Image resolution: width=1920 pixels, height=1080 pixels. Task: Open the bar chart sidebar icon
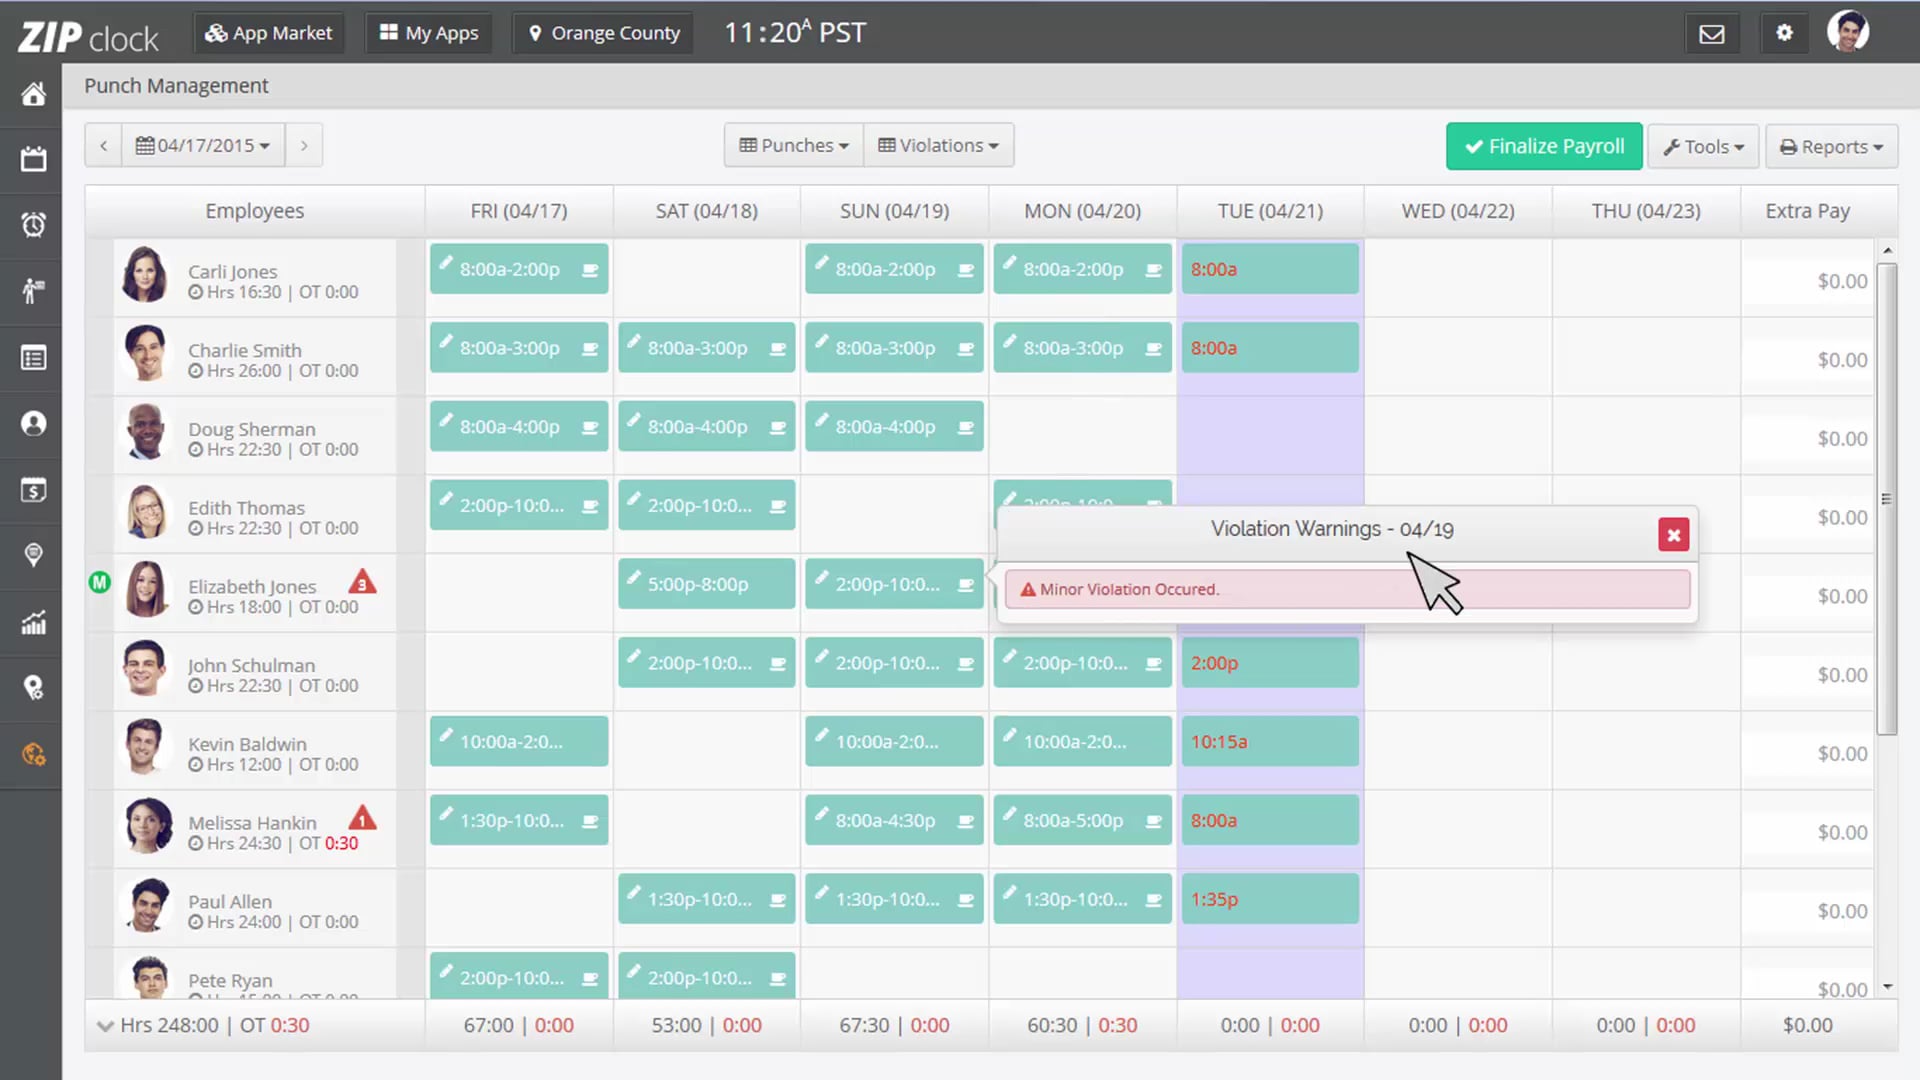pos(33,623)
